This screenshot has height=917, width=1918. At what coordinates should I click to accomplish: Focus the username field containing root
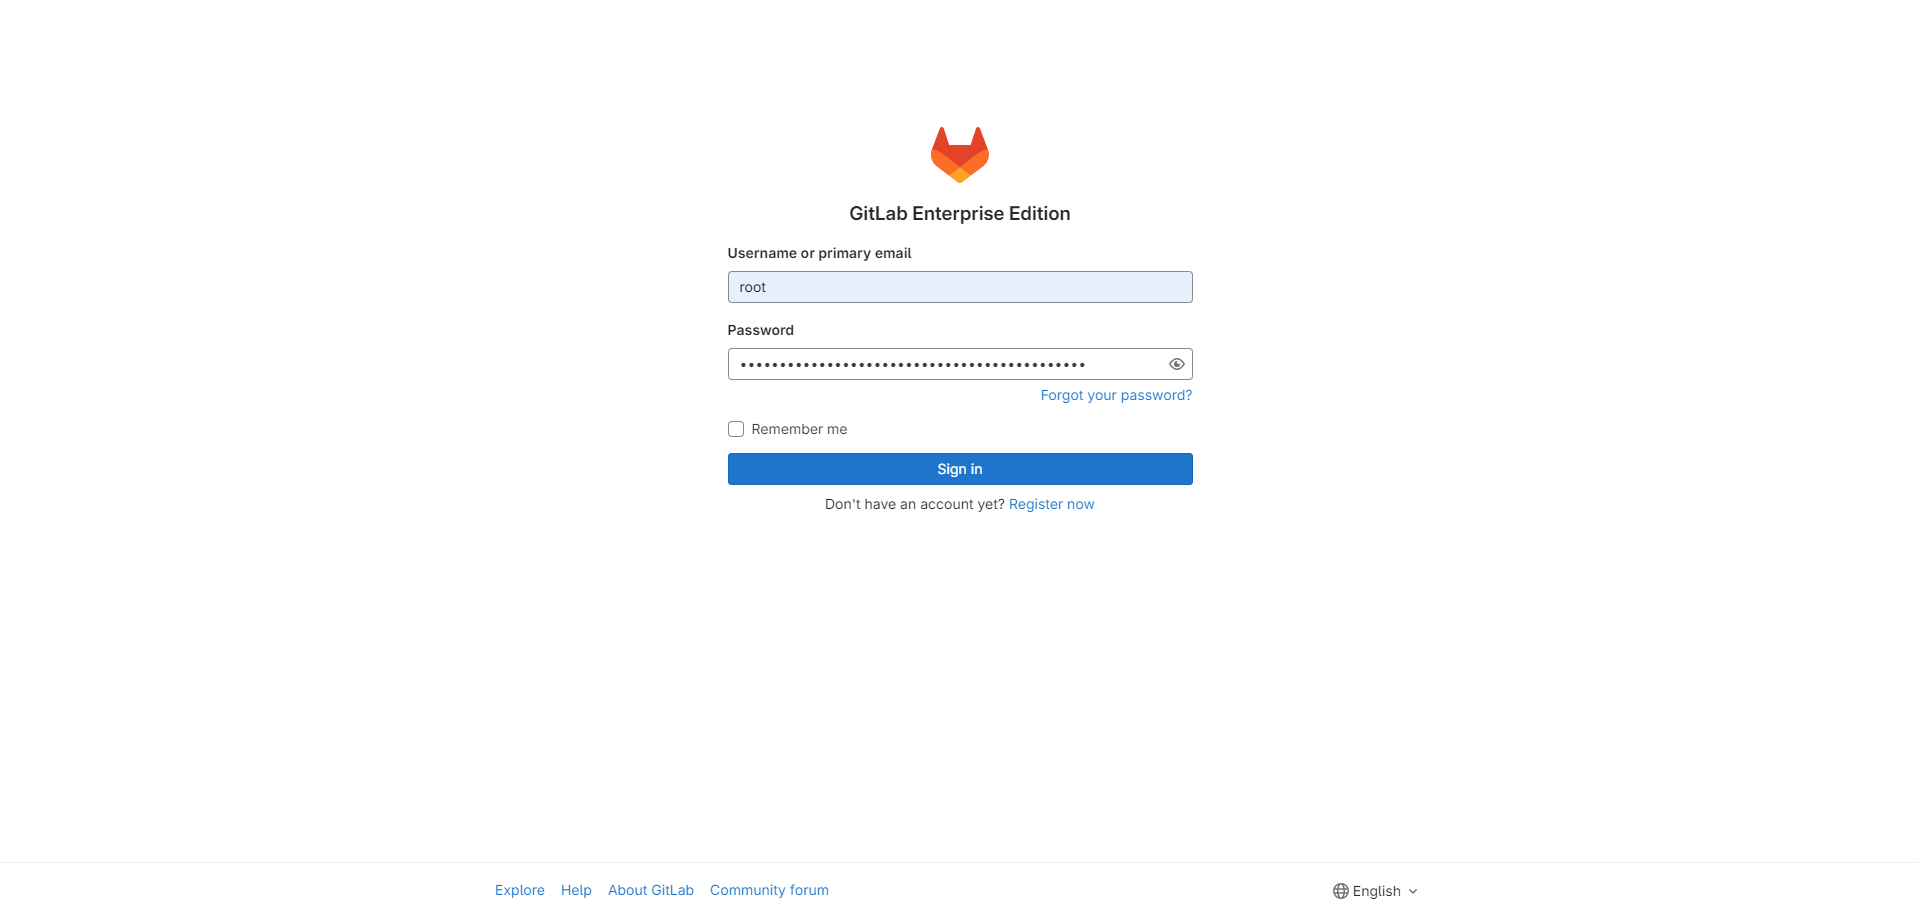[x=960, y=287]
